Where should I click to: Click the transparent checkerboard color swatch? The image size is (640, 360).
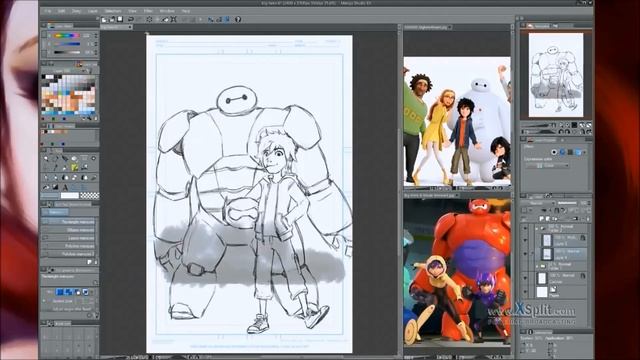coord(90,196)
